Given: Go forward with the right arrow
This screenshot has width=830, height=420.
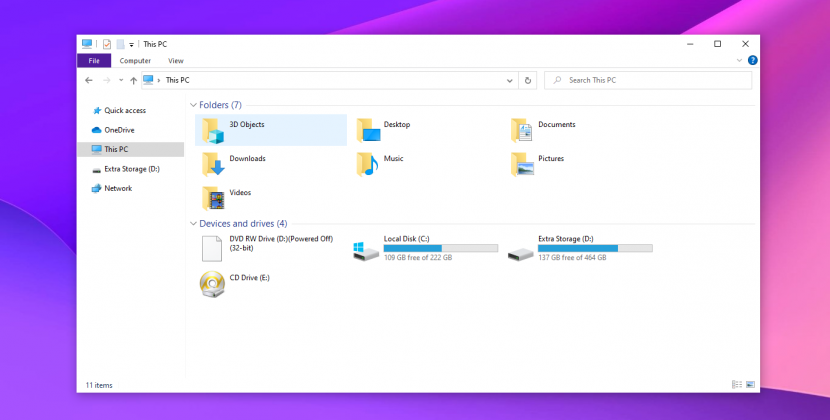Looking at the screenshot, I should click(106, 81).
